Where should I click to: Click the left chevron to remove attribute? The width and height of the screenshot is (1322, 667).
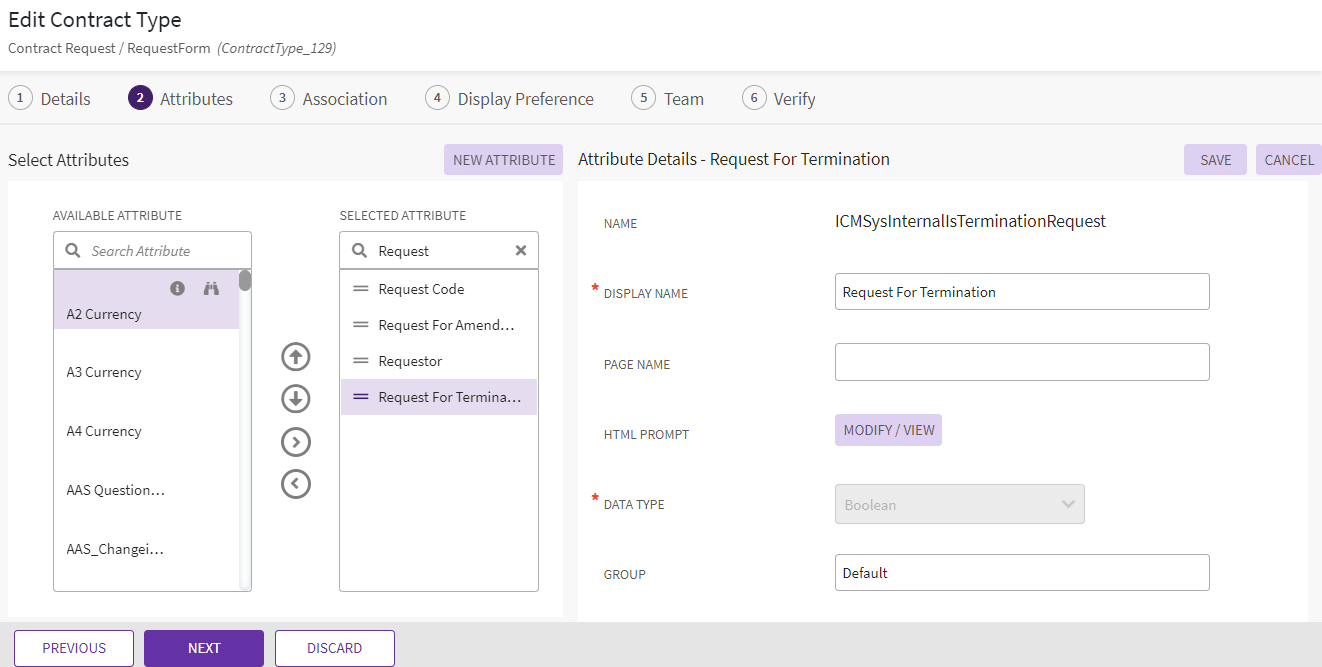coord(296,484)
